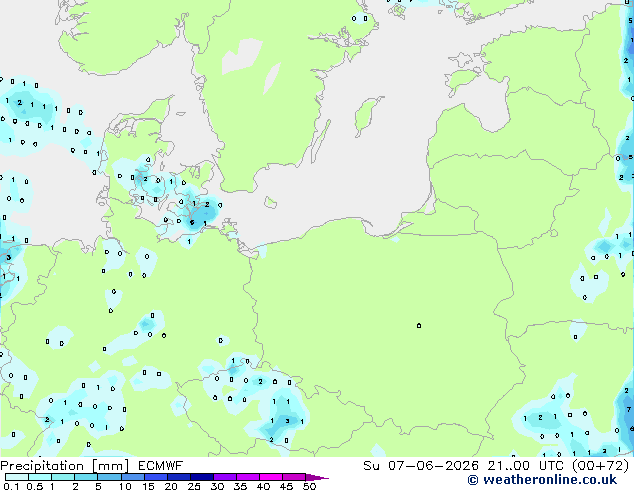Click the 2–5 mm legend color box
This screenshot has height=490, width=634.
(86, 477)
